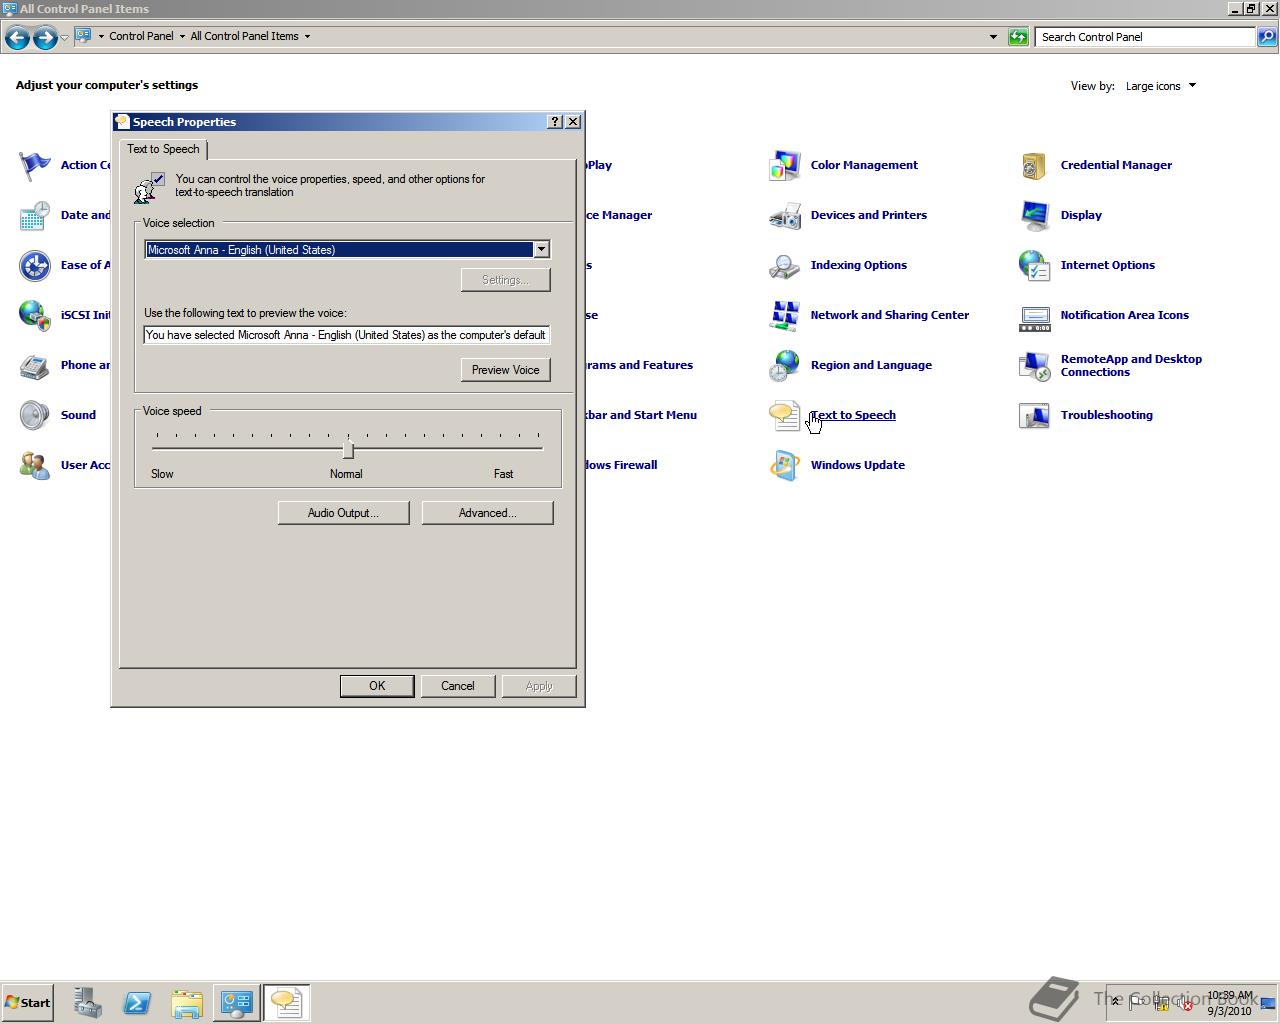Open the Windows Update icon

tap(785, 465)
